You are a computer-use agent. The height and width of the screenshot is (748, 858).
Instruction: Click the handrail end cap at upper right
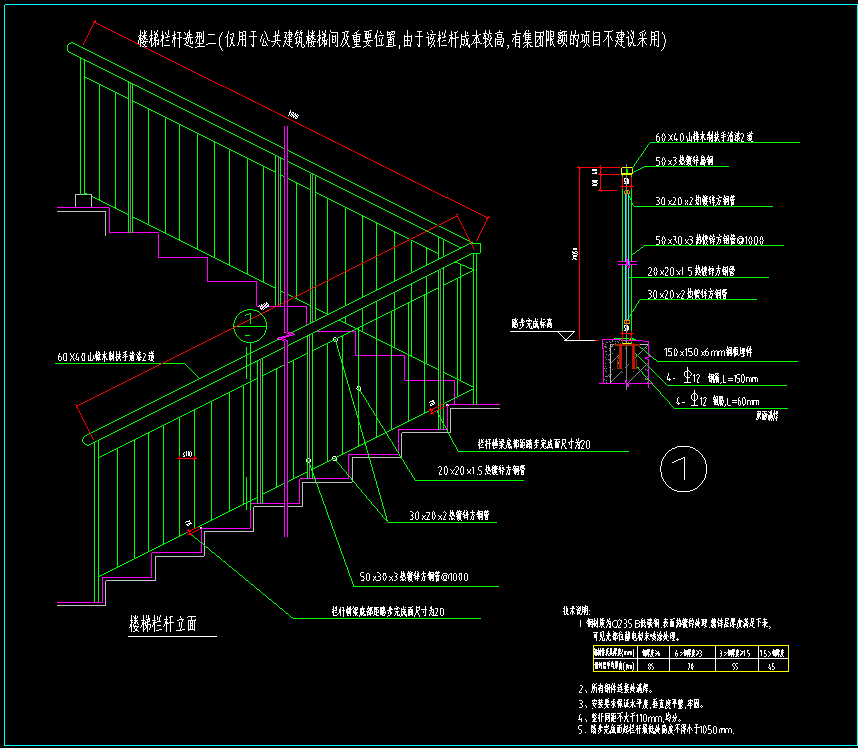coord(476,248)
